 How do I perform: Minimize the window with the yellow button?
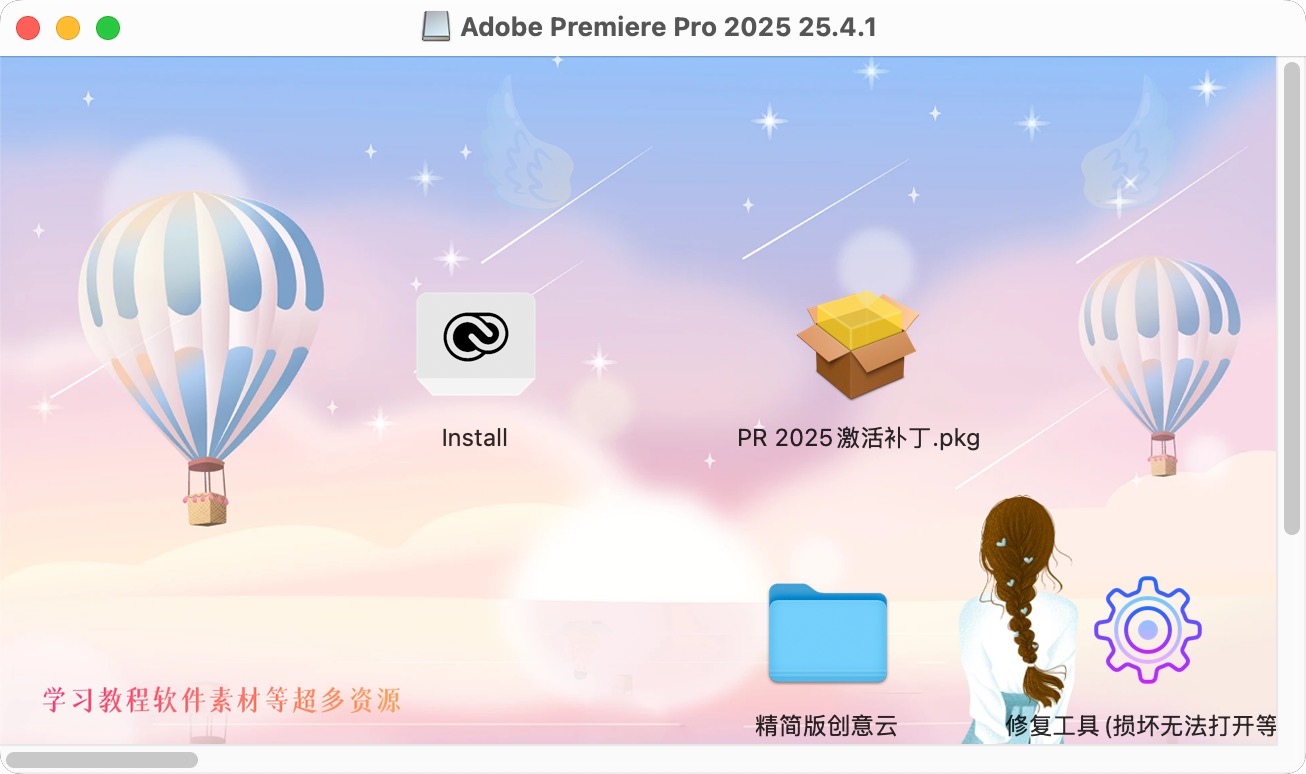point(68,28)
